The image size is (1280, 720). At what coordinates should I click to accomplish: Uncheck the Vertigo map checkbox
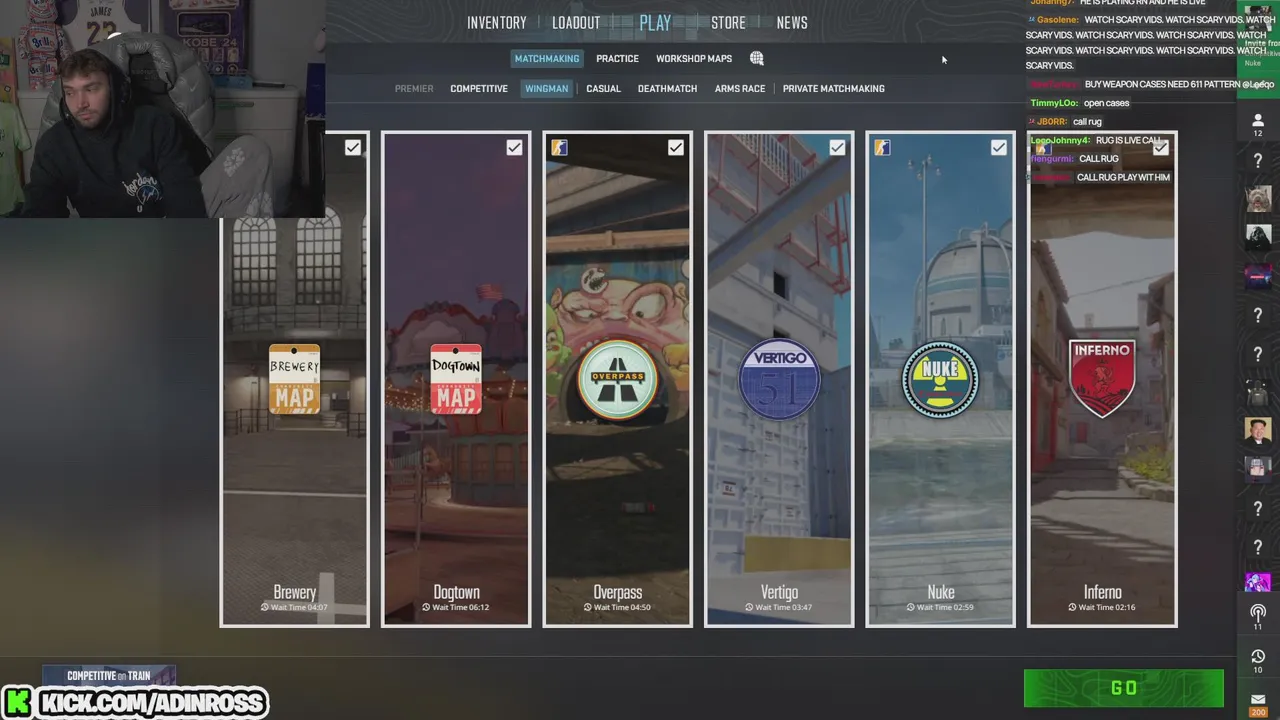(837, 148)
